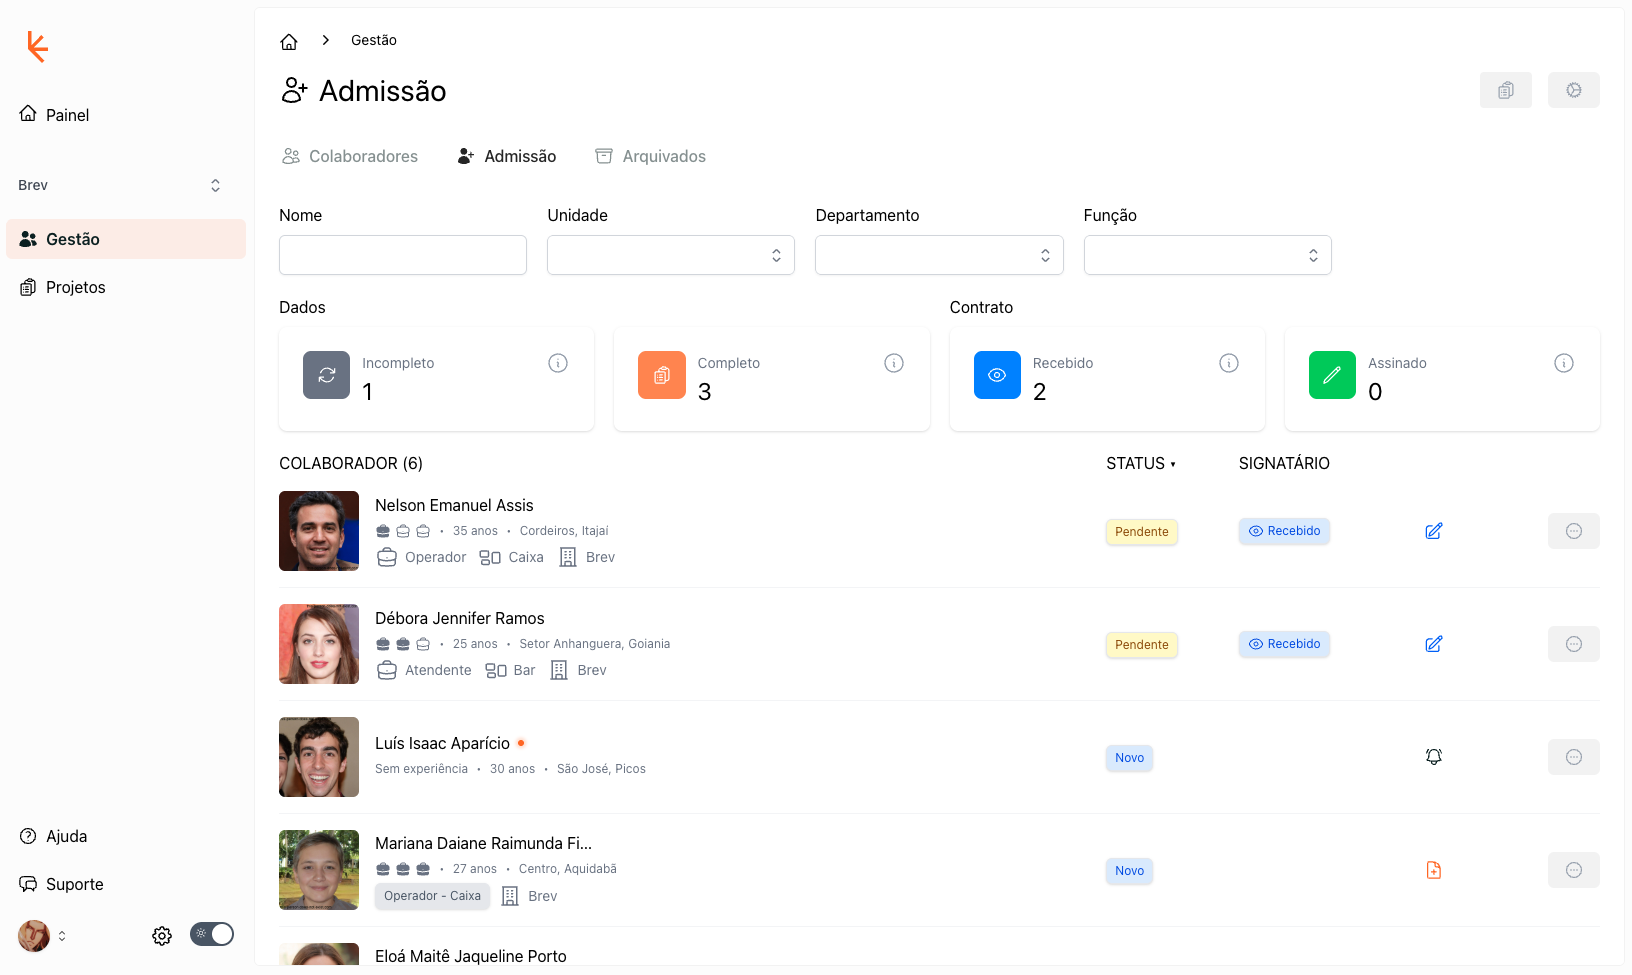
Task: Expand the Brev workspace selector
Action: [120, 186]
